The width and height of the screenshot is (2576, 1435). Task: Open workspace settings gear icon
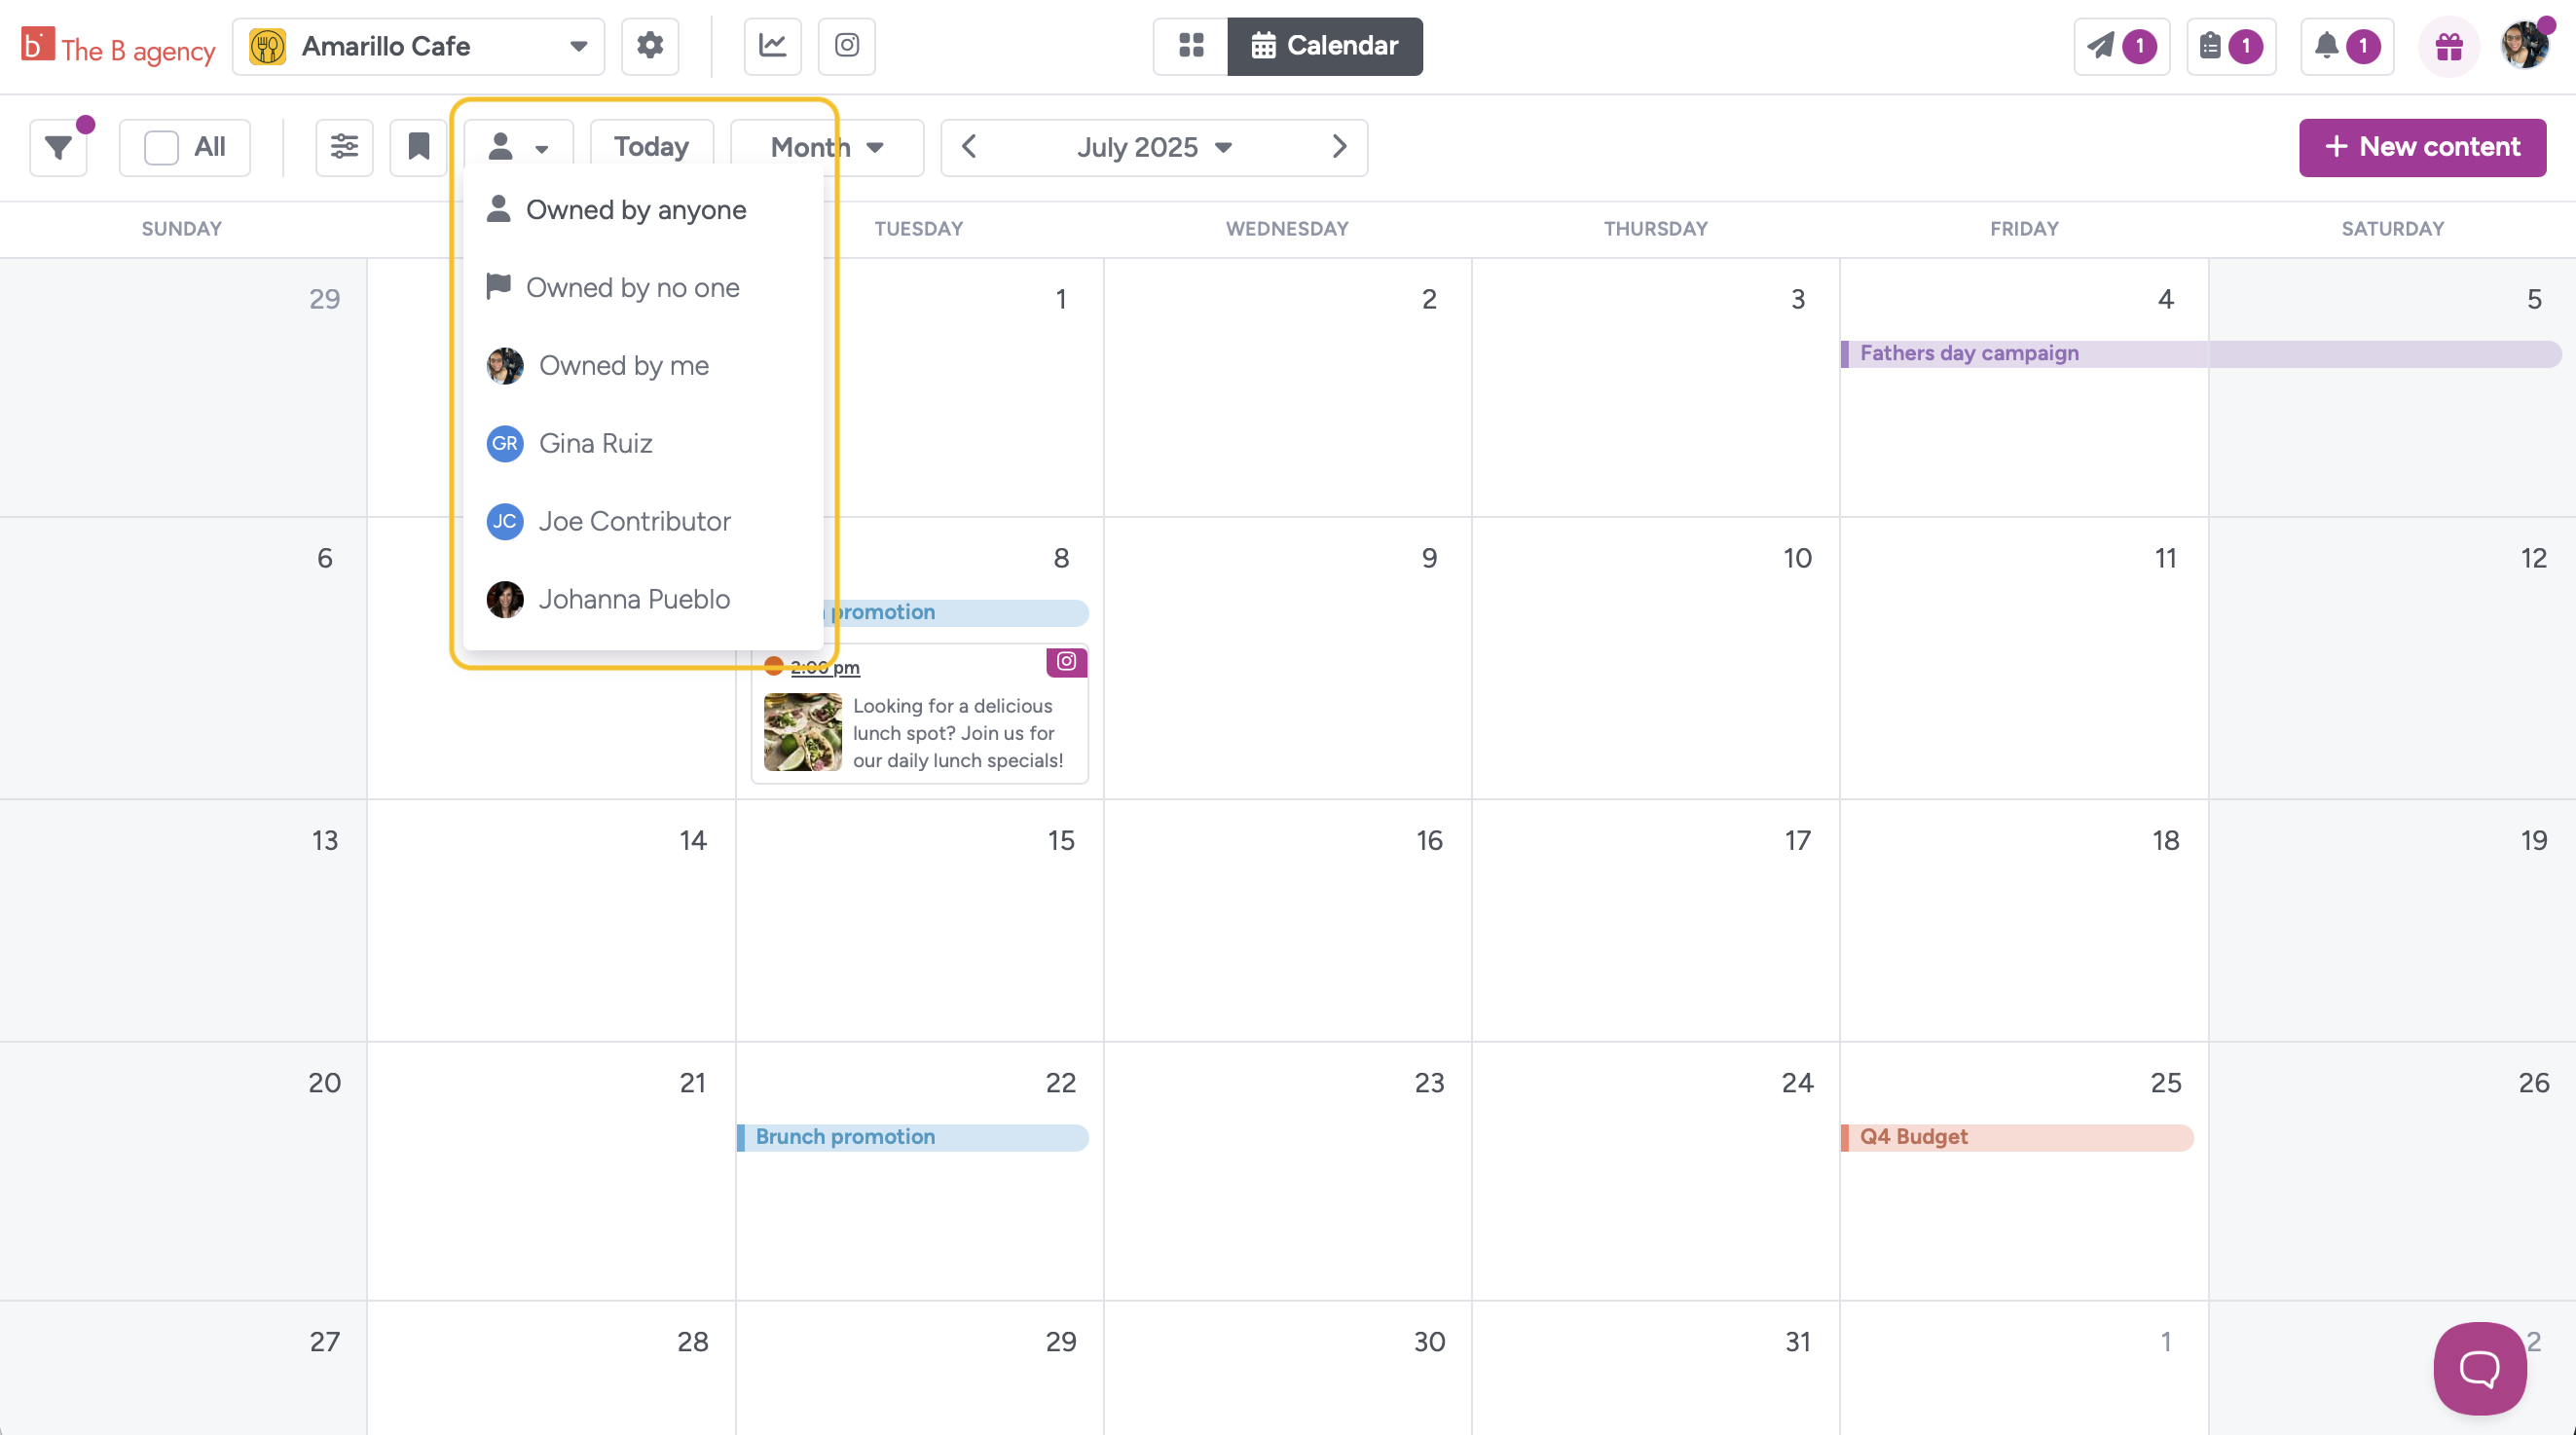(x=650, y=46)
